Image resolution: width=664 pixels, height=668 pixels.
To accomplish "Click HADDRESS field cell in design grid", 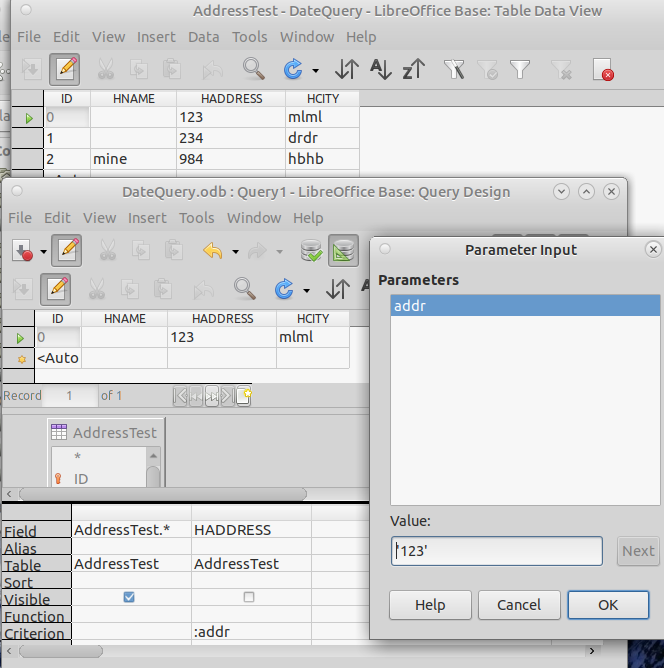I will 251,530.
